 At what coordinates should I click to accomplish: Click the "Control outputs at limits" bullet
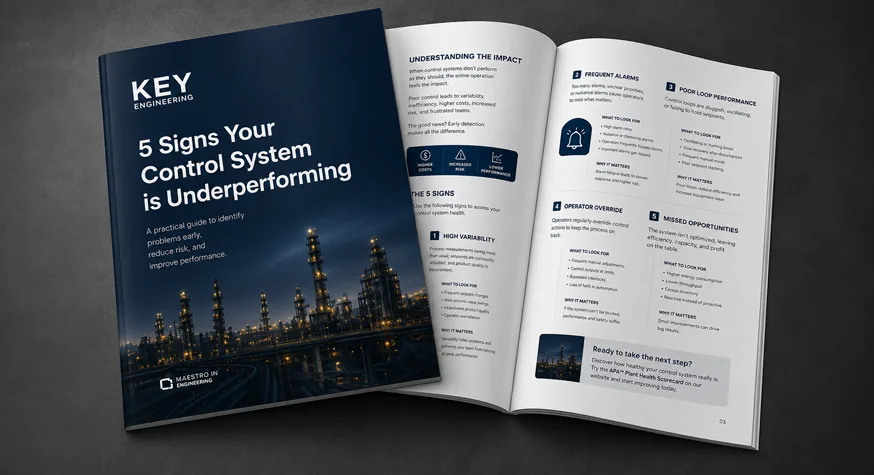[x=591, y=270]
